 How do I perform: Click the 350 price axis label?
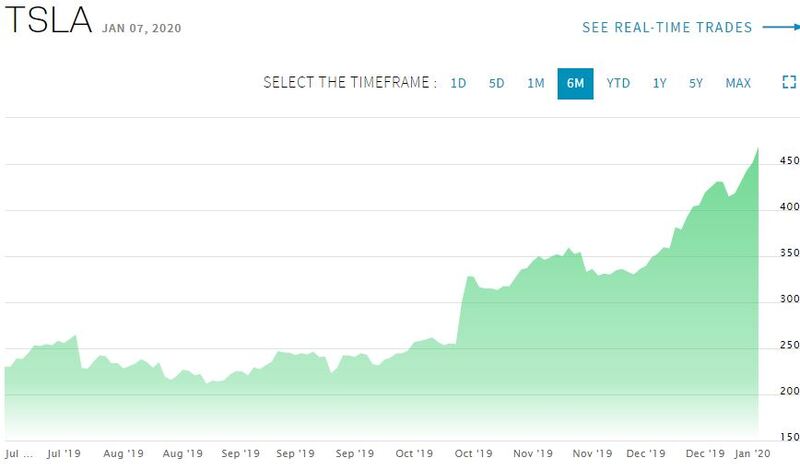(789, 253)
